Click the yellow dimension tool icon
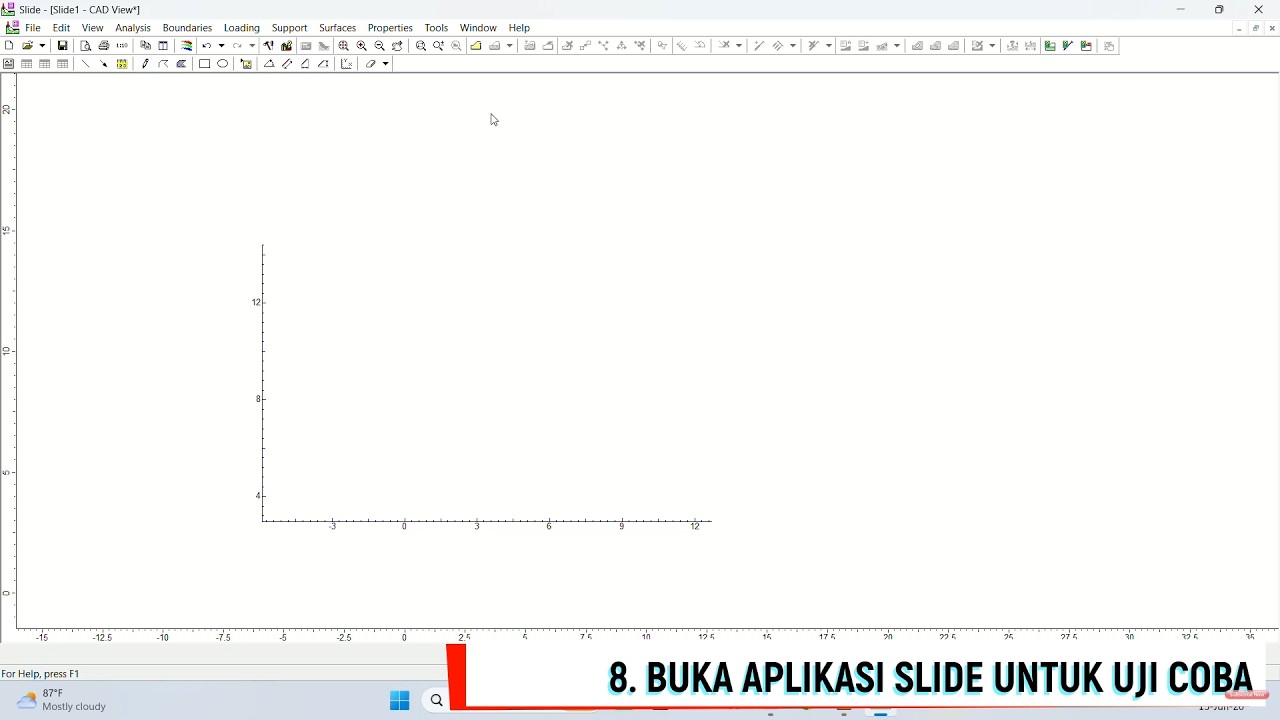The image size is (1280, 720). pyautogui.click(x=122, y=64)
